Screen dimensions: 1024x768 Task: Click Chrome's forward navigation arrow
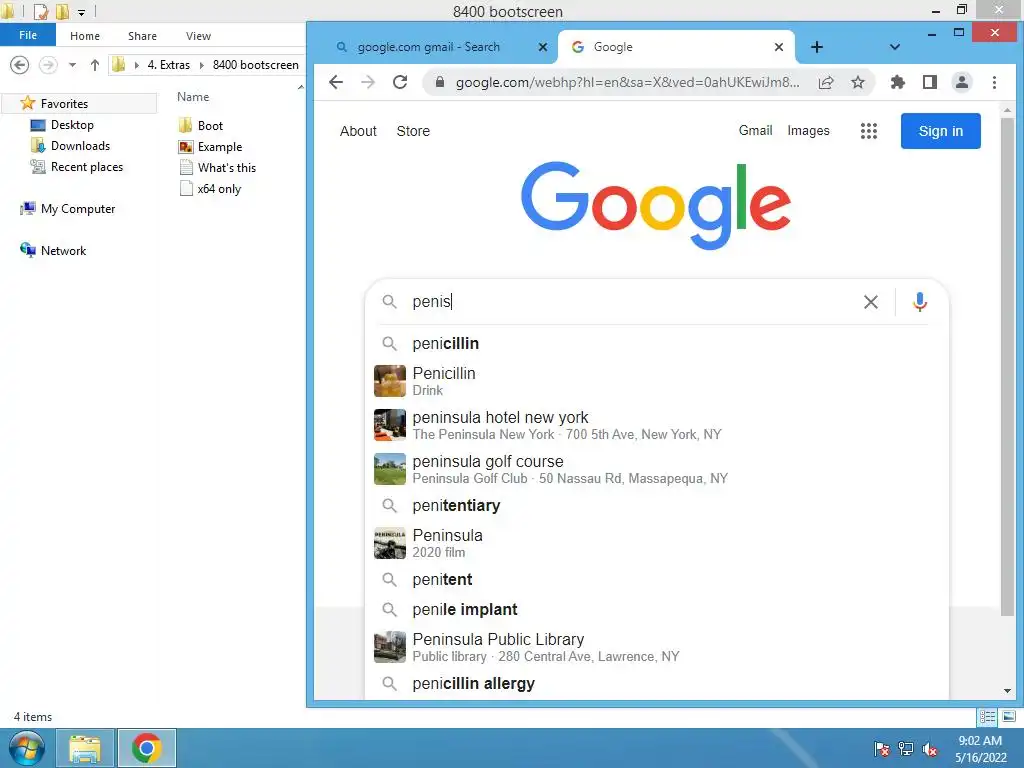[368, 82]
